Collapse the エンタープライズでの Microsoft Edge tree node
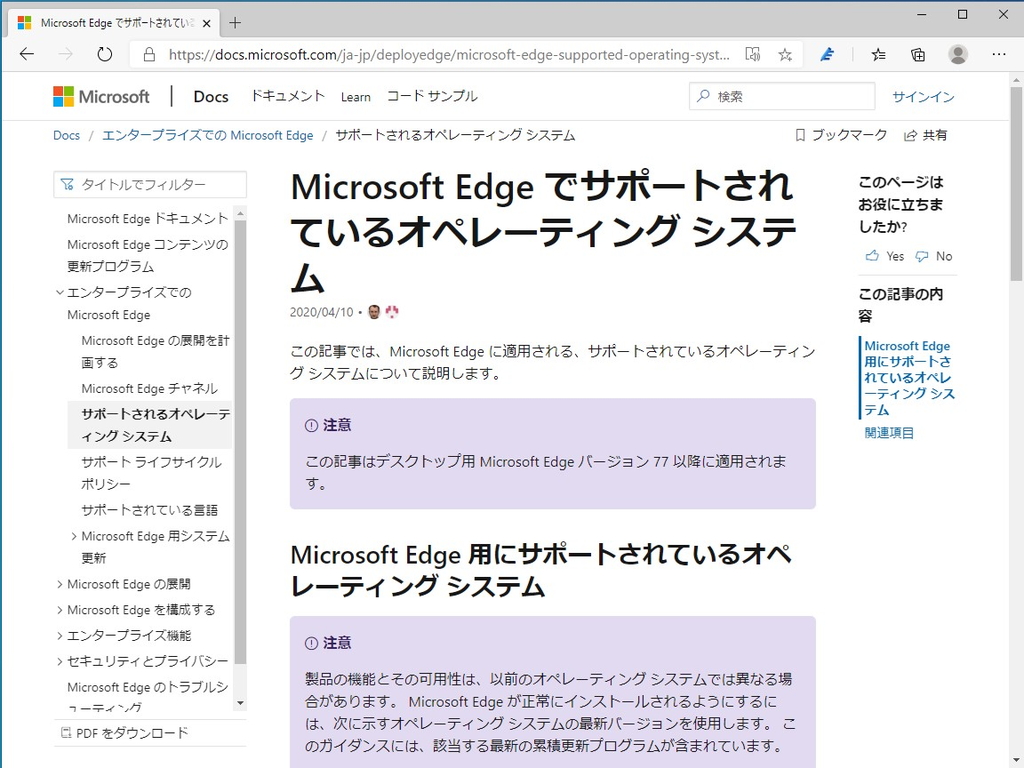 59,293
